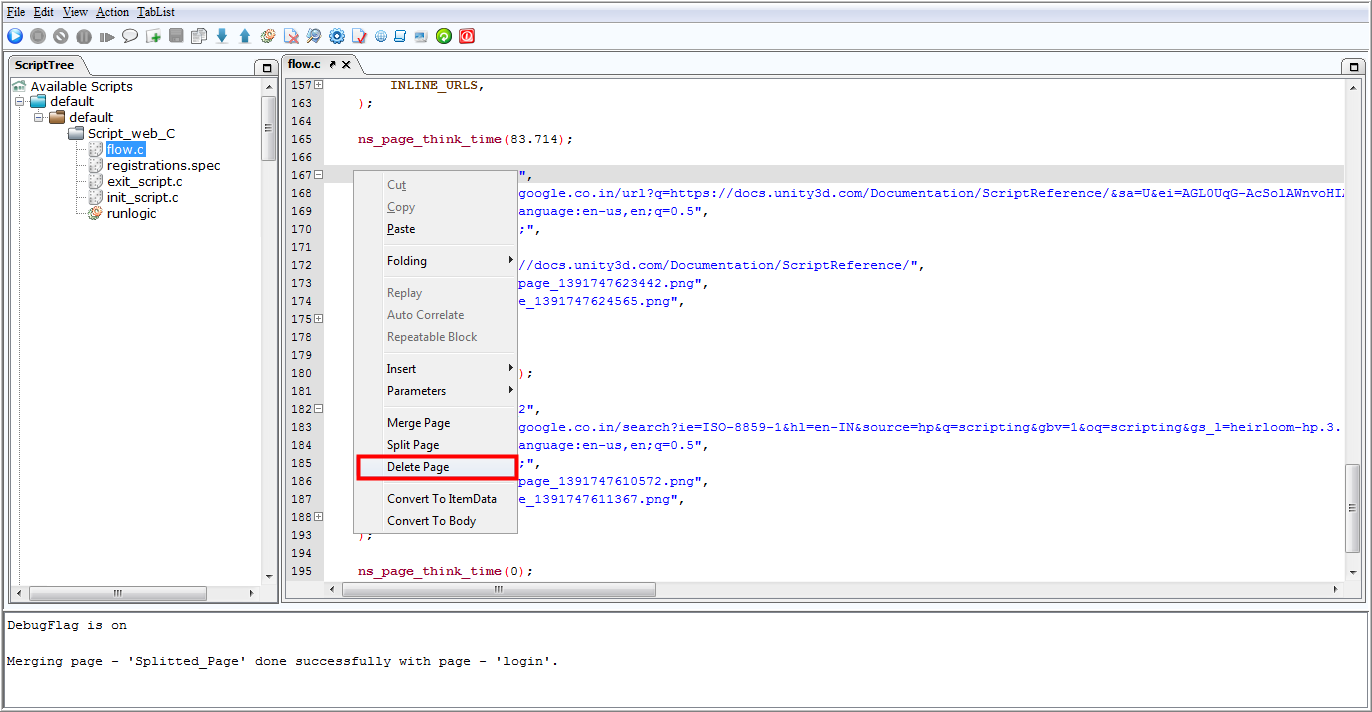The image size is (1372, 712).
Task: Click the blue settings gear icon
Action: (x=337, y=36)
